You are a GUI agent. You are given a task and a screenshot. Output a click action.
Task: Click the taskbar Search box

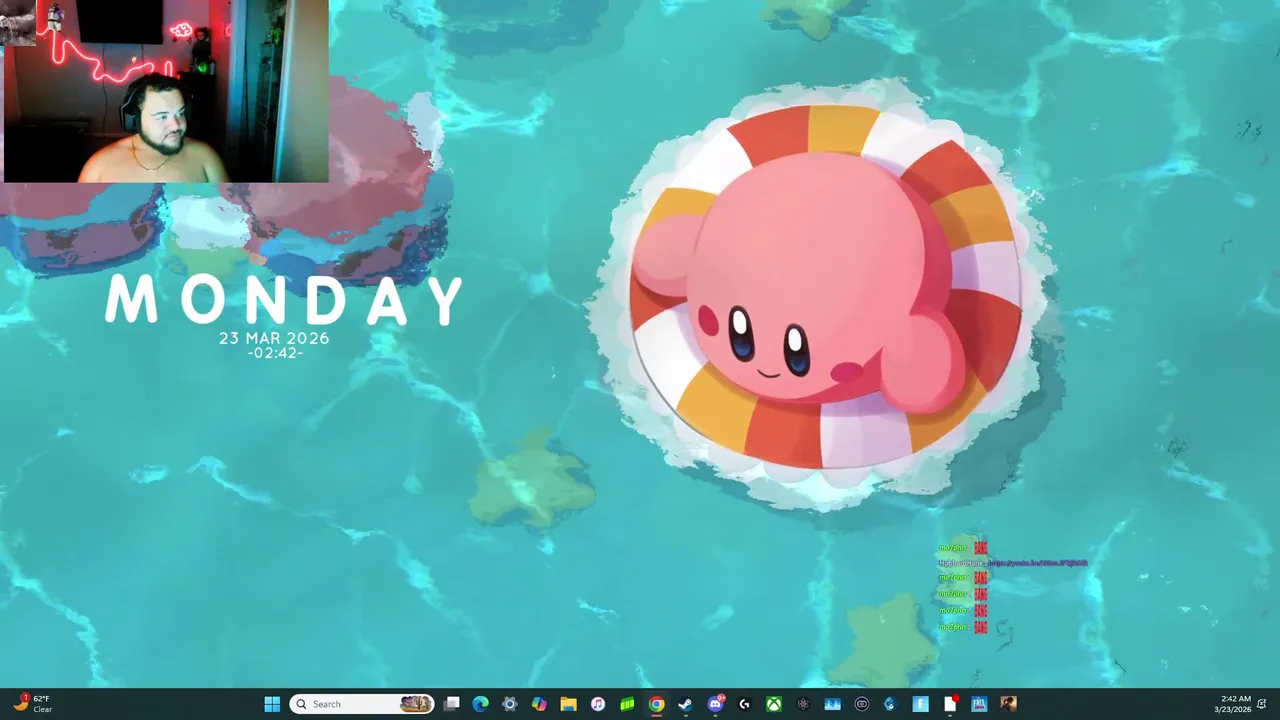tap(362, 704)
